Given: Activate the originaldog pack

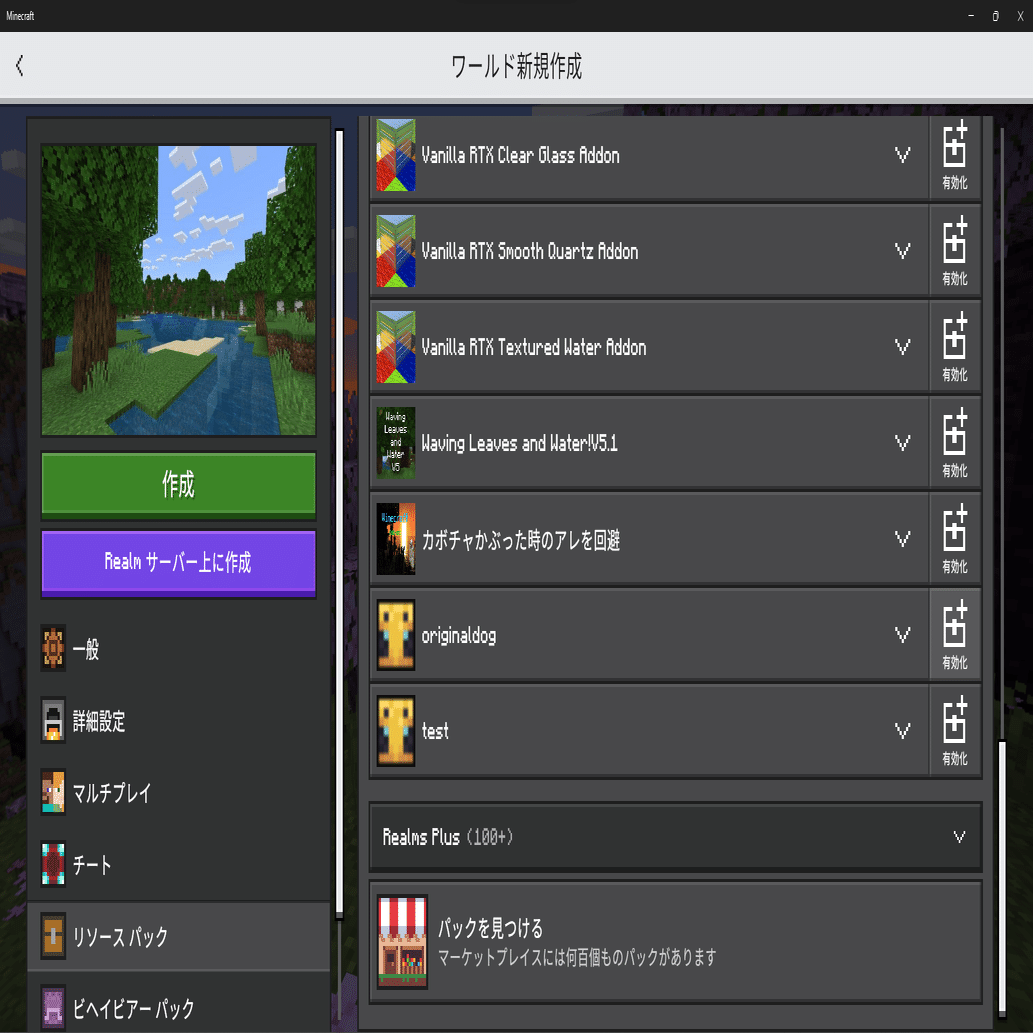Looking at the screenshot, I should click(955, 634).
